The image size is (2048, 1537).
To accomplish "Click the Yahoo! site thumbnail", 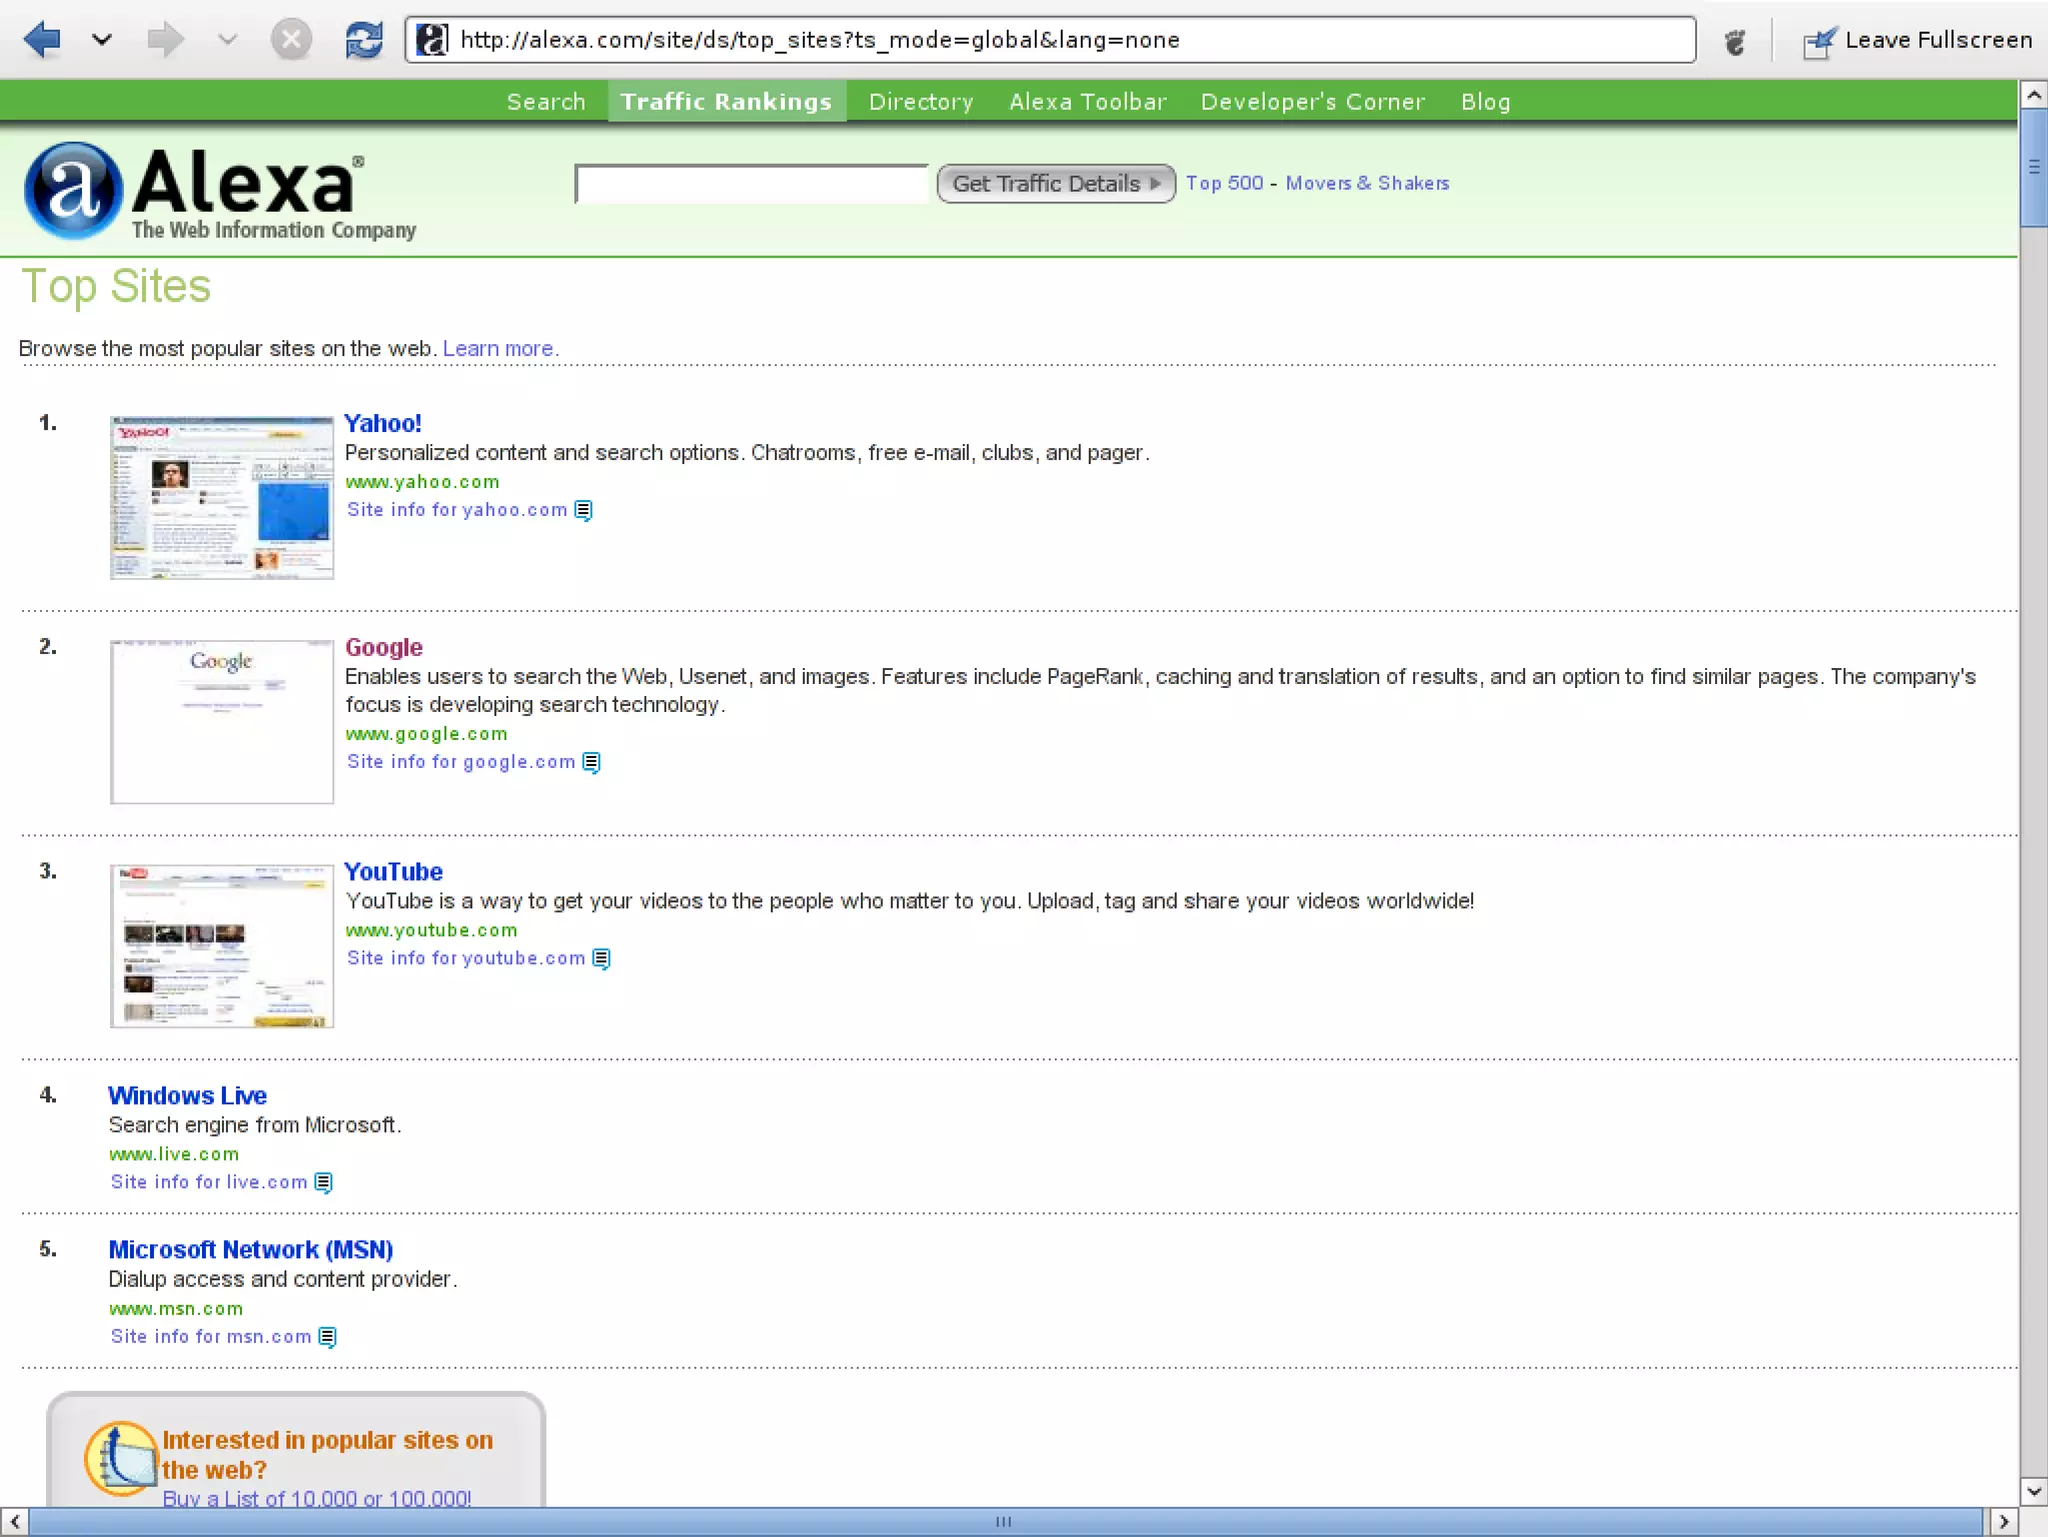I will click(222, 498).
